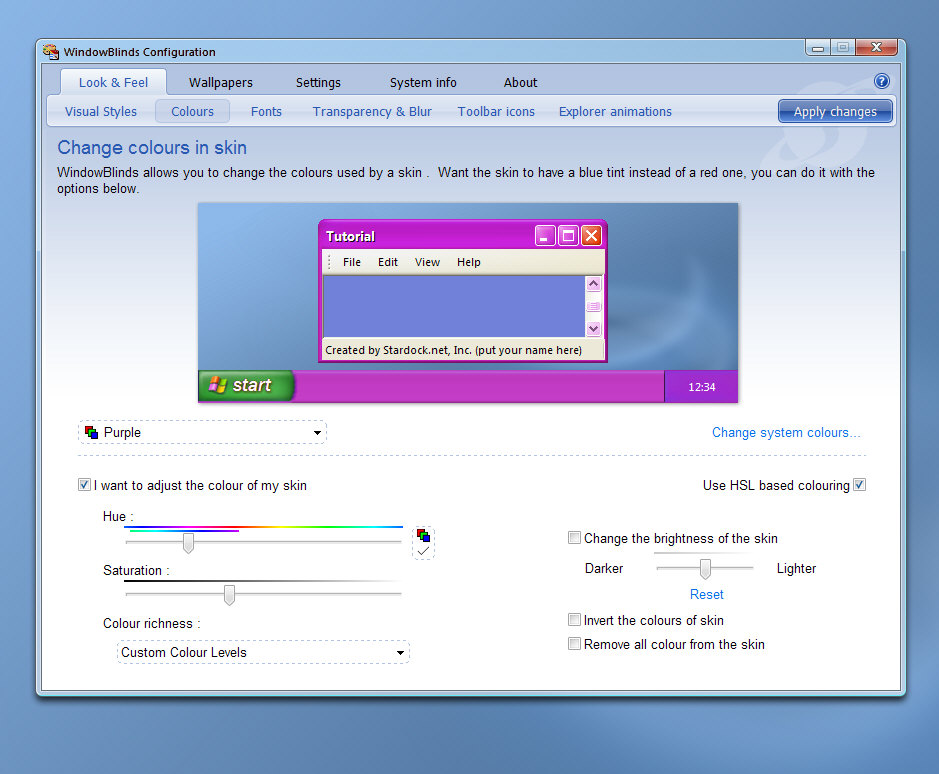Click Help in the preview Tutorial menu
Viewport: 939px width, 774px height.
(x=468, y=262)
